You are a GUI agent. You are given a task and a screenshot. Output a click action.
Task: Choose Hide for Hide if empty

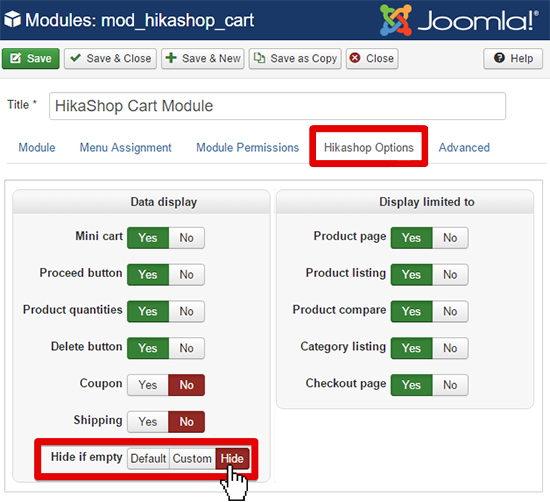232,459
